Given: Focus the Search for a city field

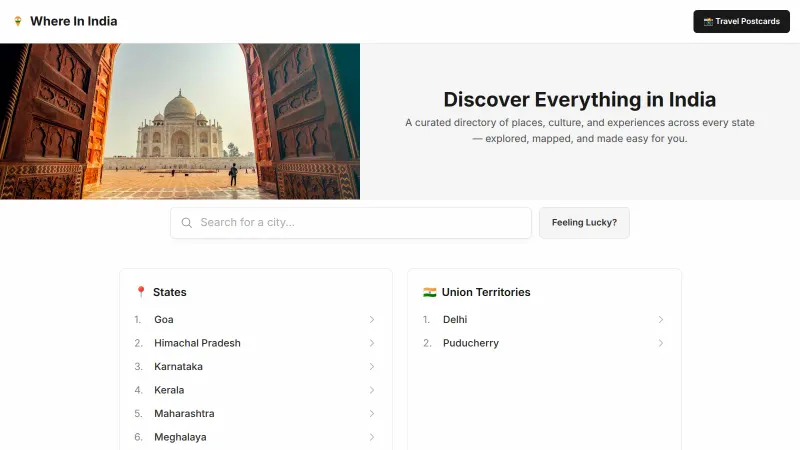Looking at the screenshot, I should click(360, 223).
